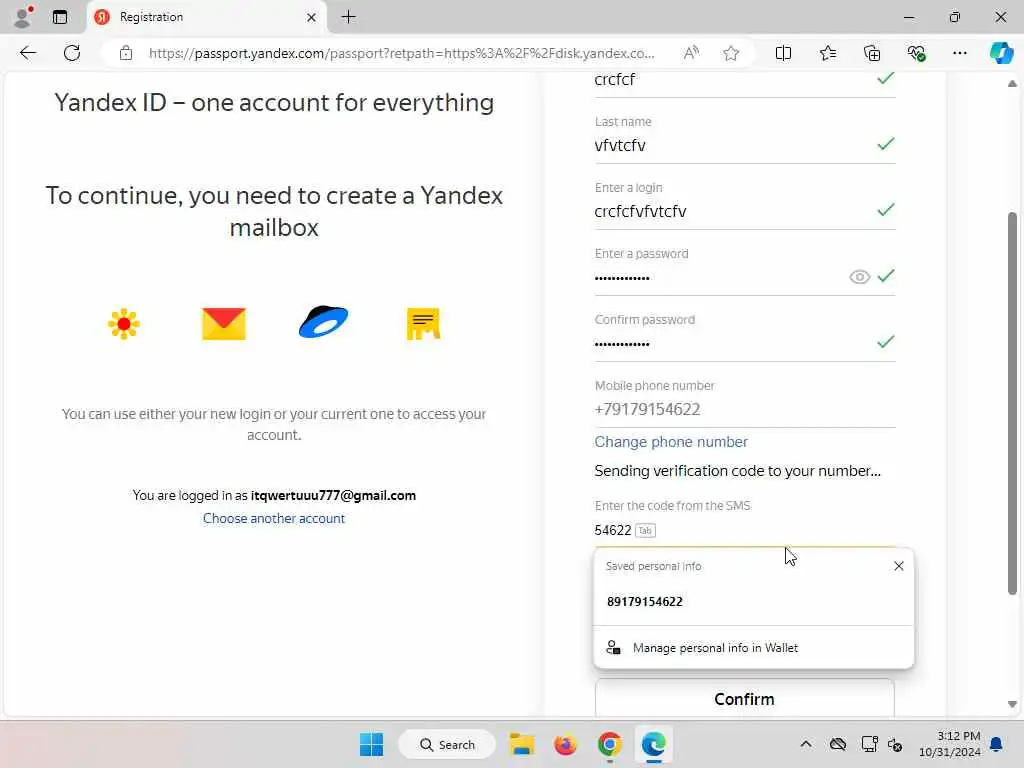The image size is (1024, 768).
Task: Show password with the eye icon
Action: 859,277
